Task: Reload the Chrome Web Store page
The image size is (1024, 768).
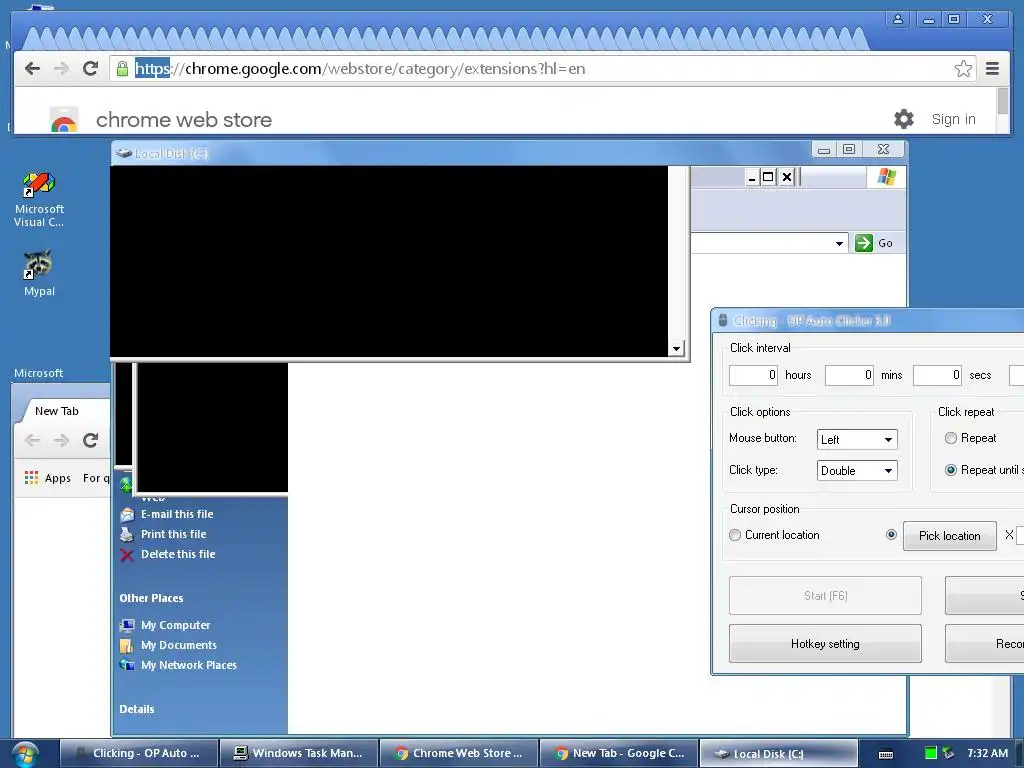Action: 91,69
